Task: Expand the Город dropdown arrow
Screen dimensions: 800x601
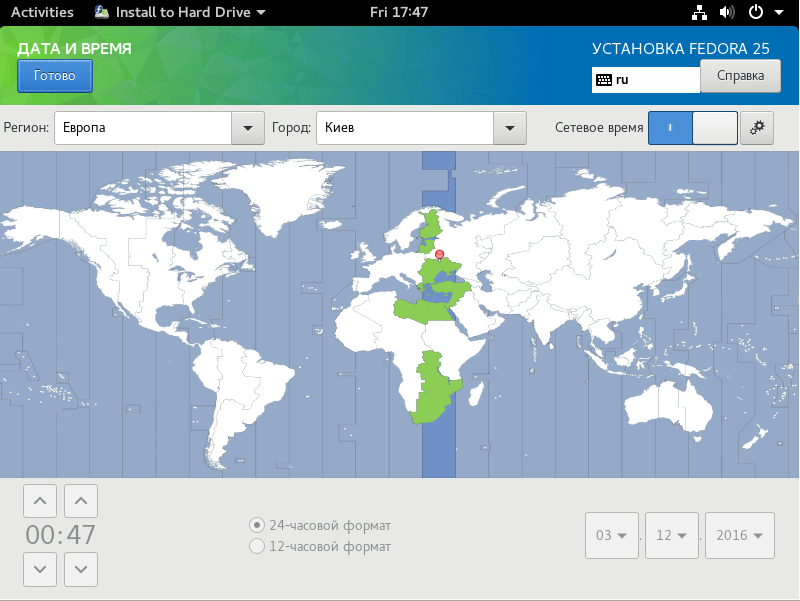Action: coord(510,128)
